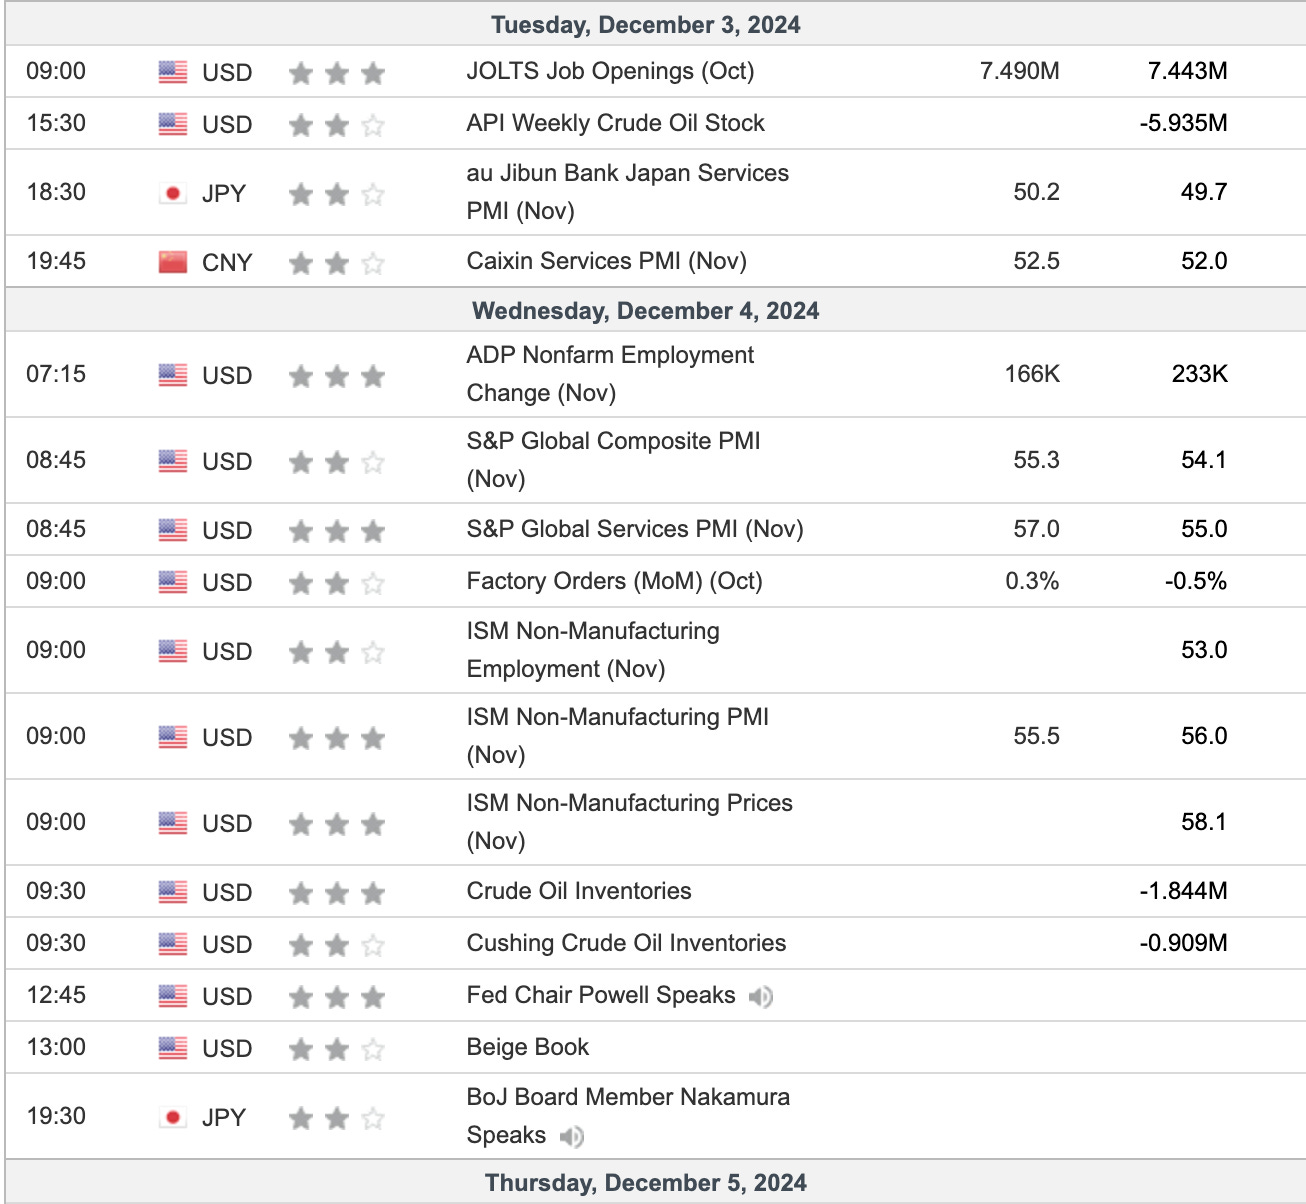Open ISM Non-Manufacturing Employment event

coord(593,650)
